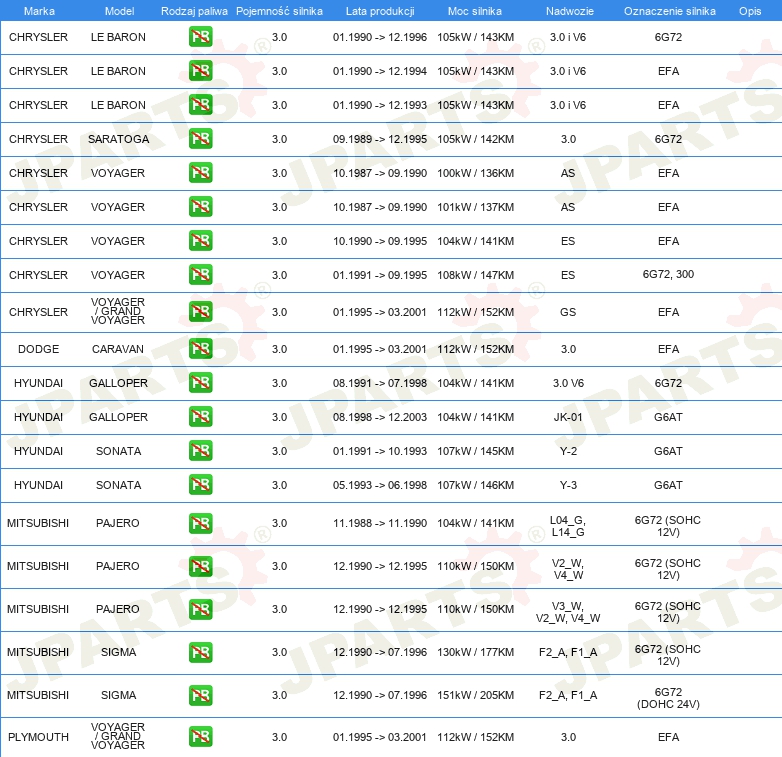The width and height of the screenshot is (782, 757).
Task: Click the Oznaczenie silnika column header
Action: coord(669,11)
